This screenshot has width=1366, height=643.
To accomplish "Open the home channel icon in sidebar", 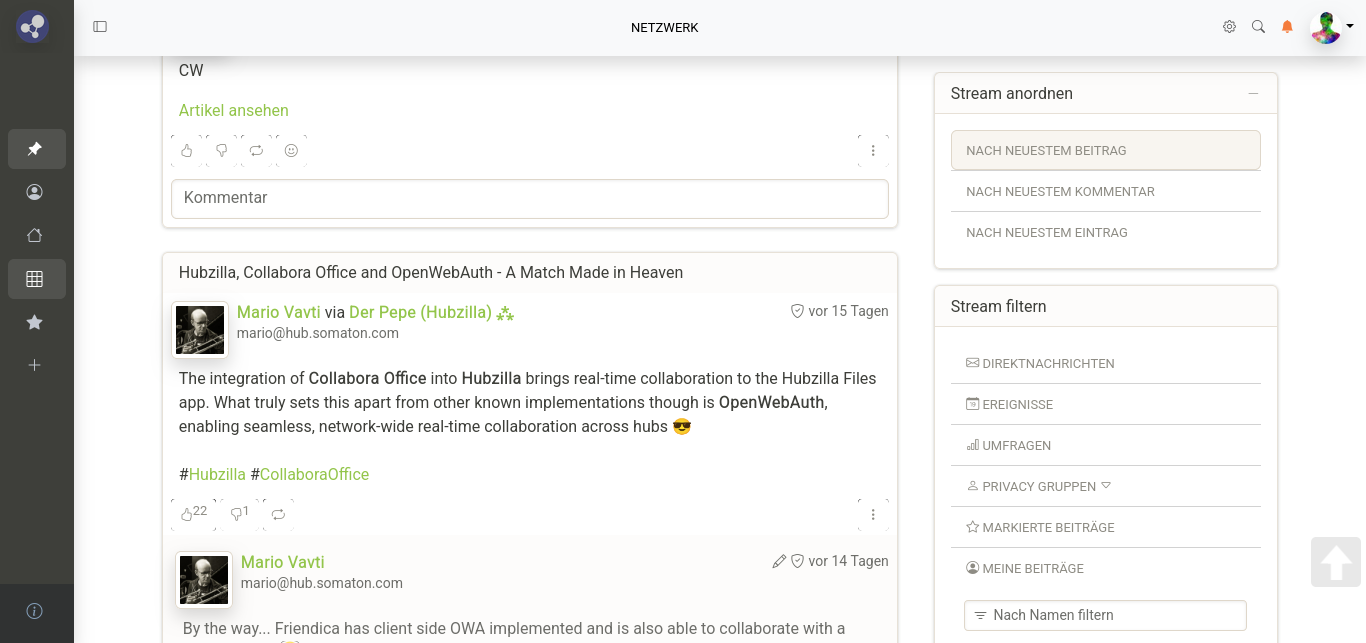I will coord(35,236).
